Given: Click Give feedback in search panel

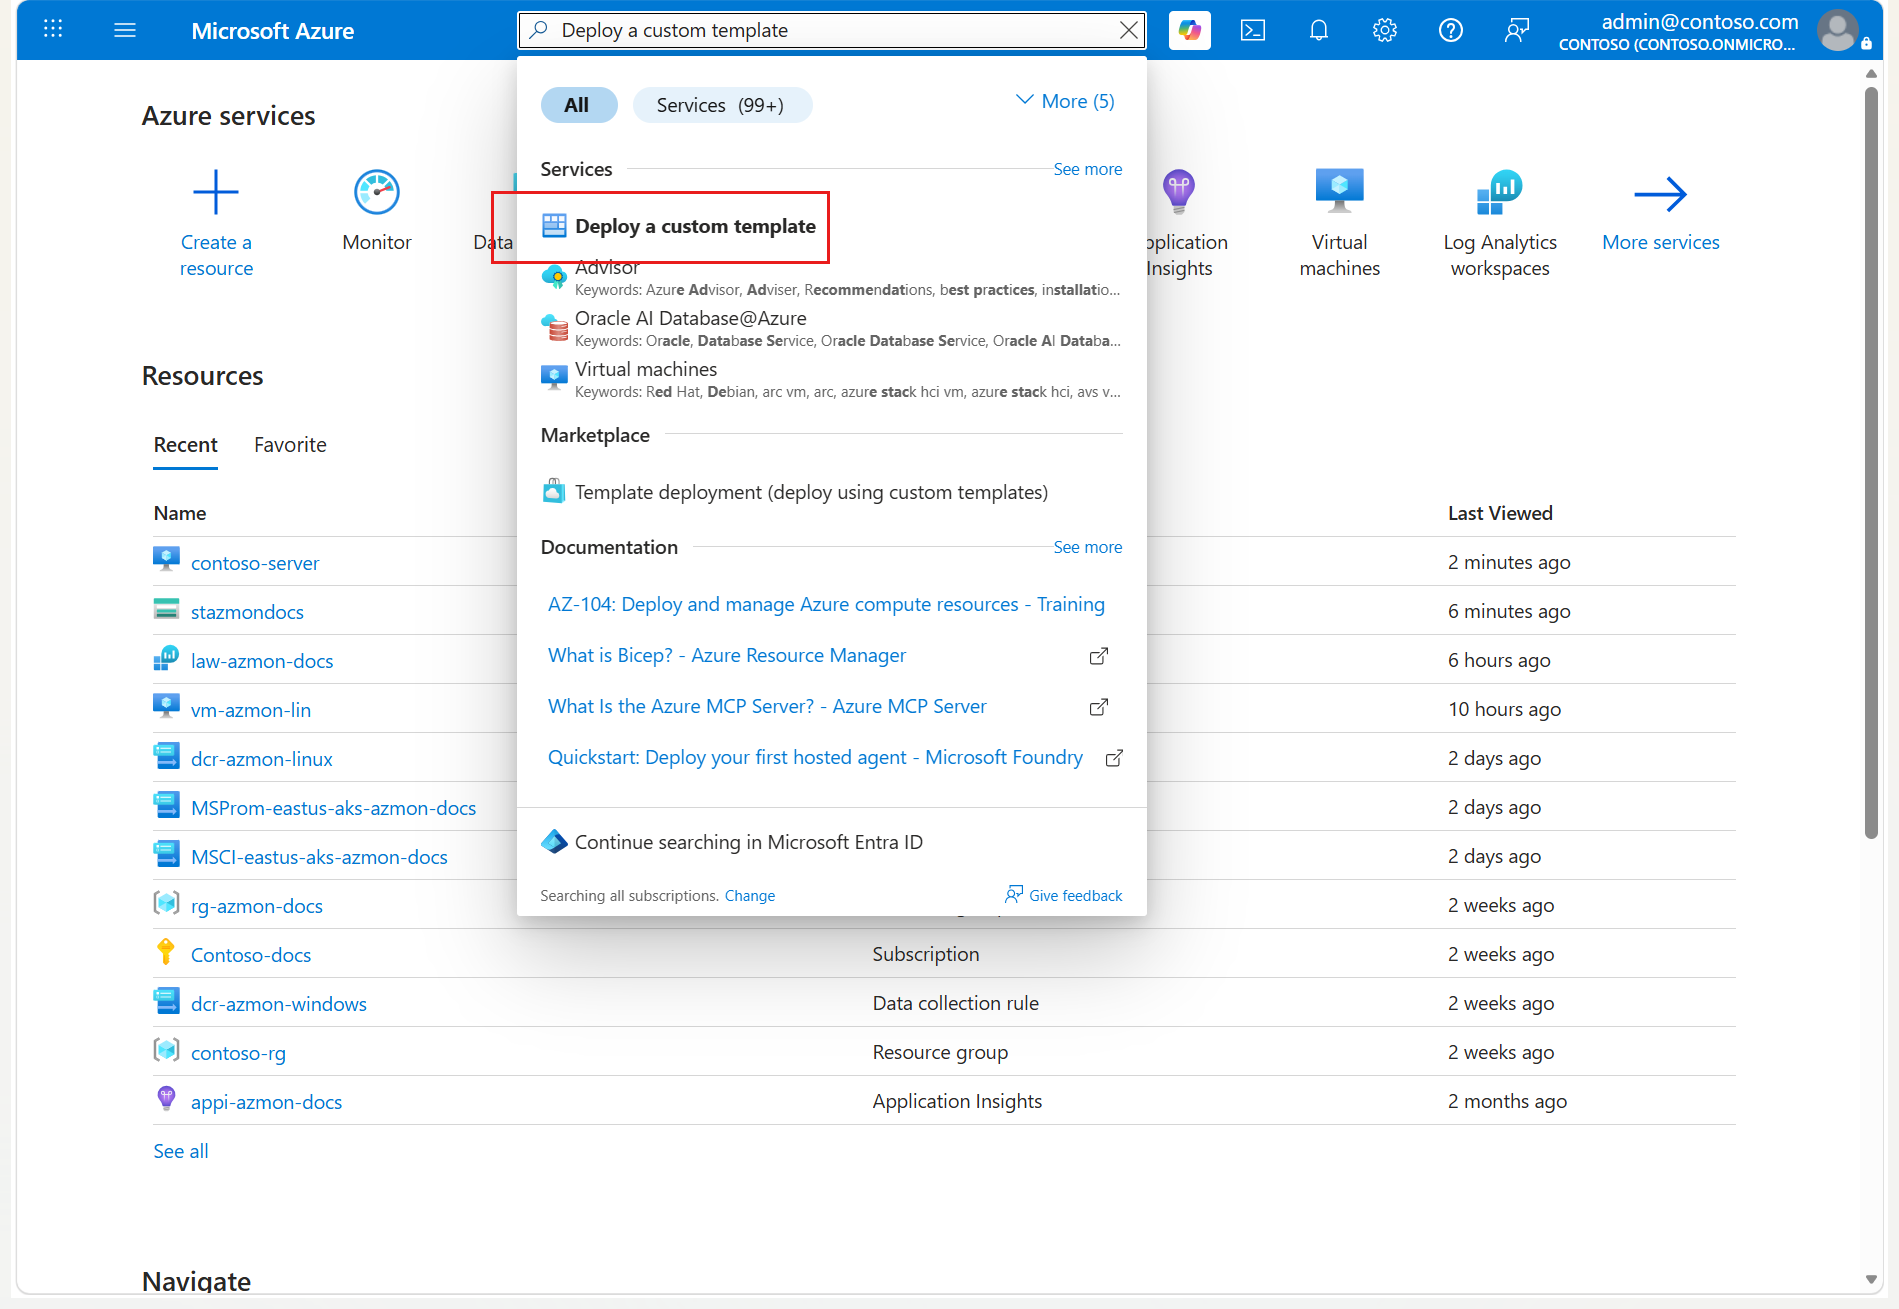Looking at the screenshot, I should 1064,895.
